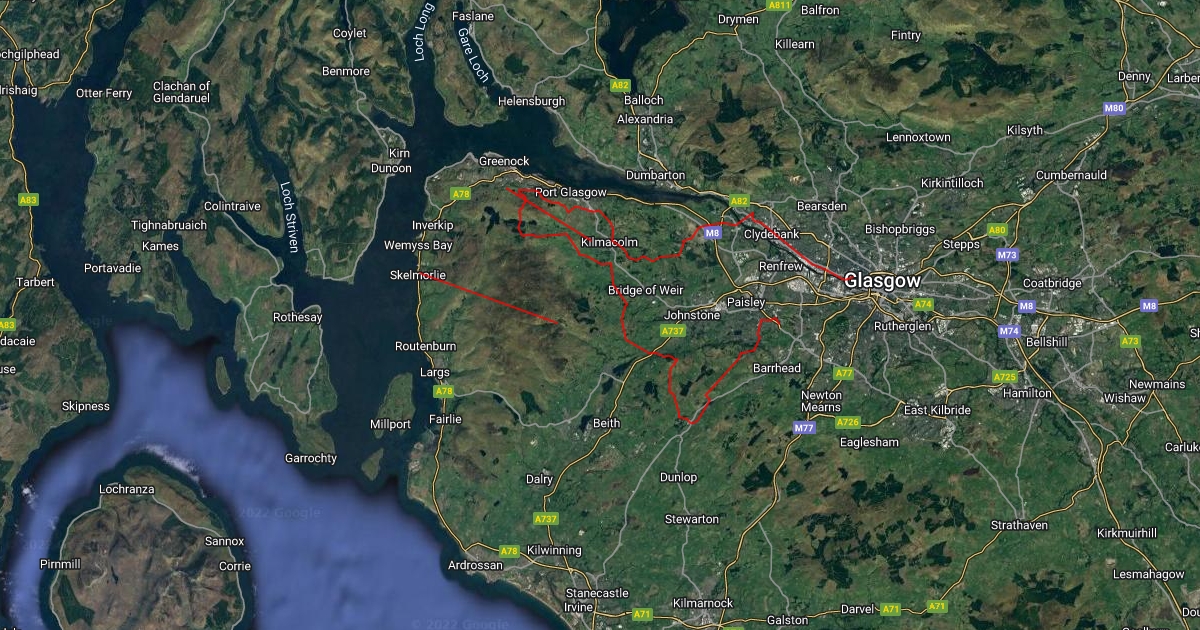The width and height of the screenshot is (1200, 630).
Task: Select the Kilmacolm label on the route
Action: tap(609, 242)
